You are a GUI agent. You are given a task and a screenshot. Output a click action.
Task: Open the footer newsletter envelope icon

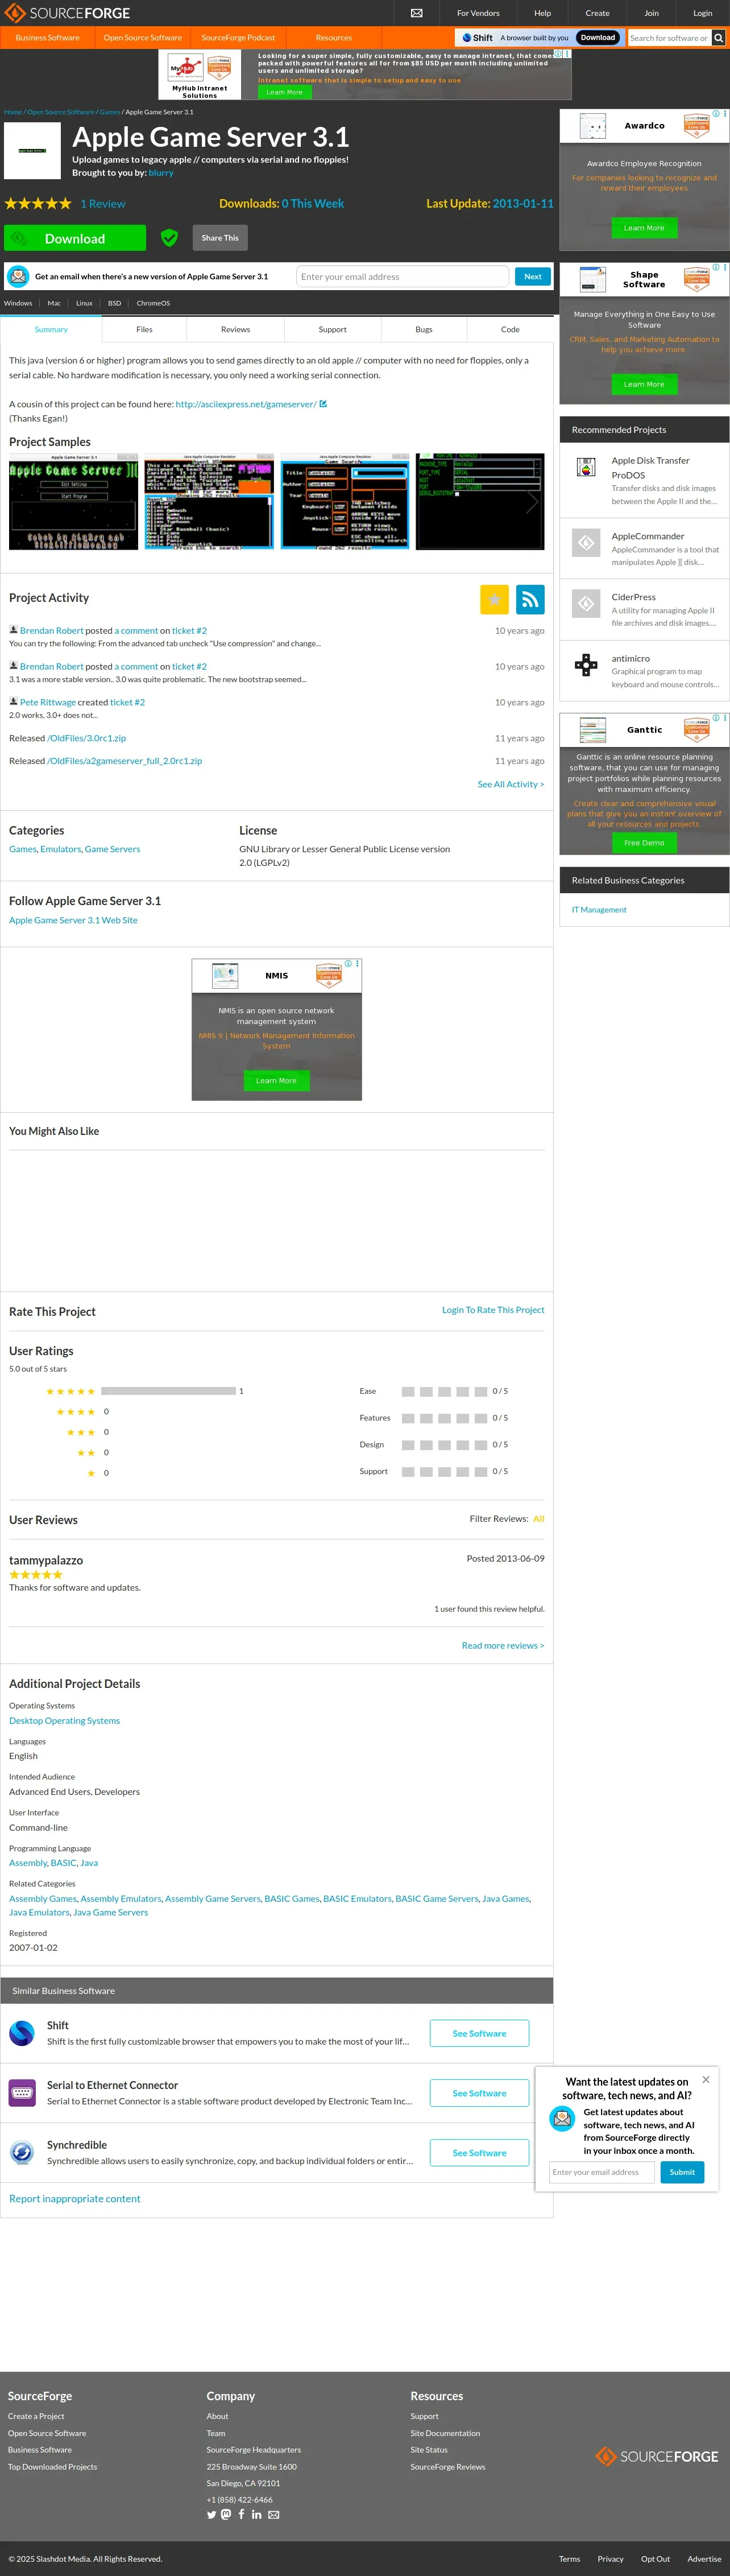274,2514
